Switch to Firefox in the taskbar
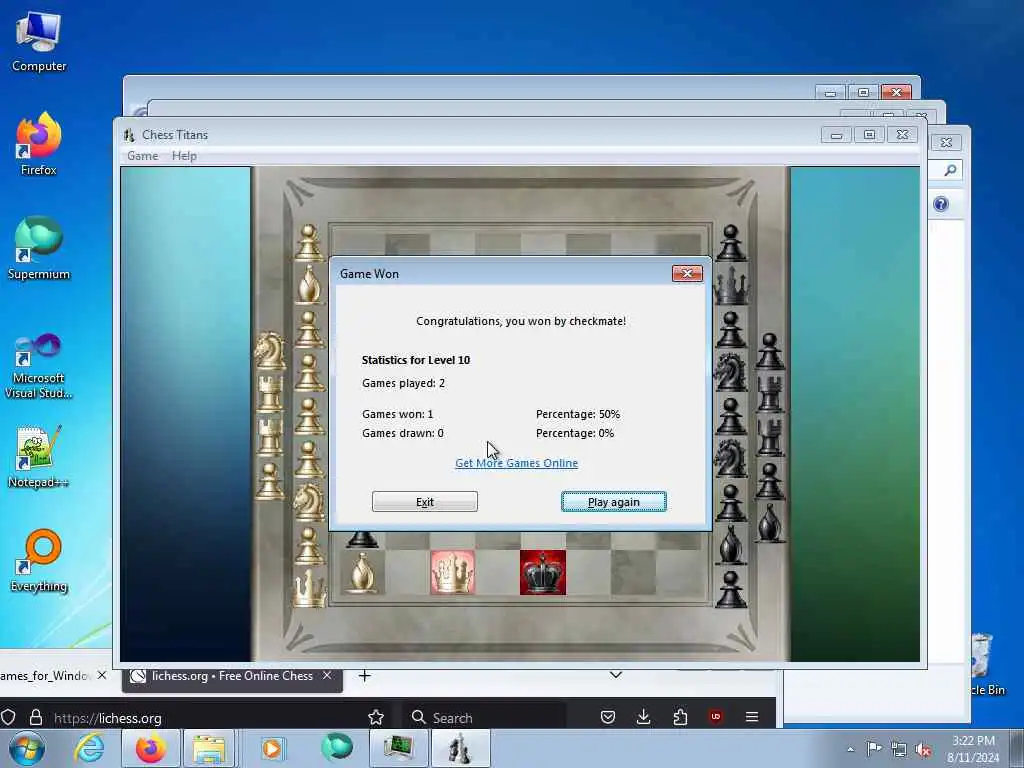 (151, 748)
